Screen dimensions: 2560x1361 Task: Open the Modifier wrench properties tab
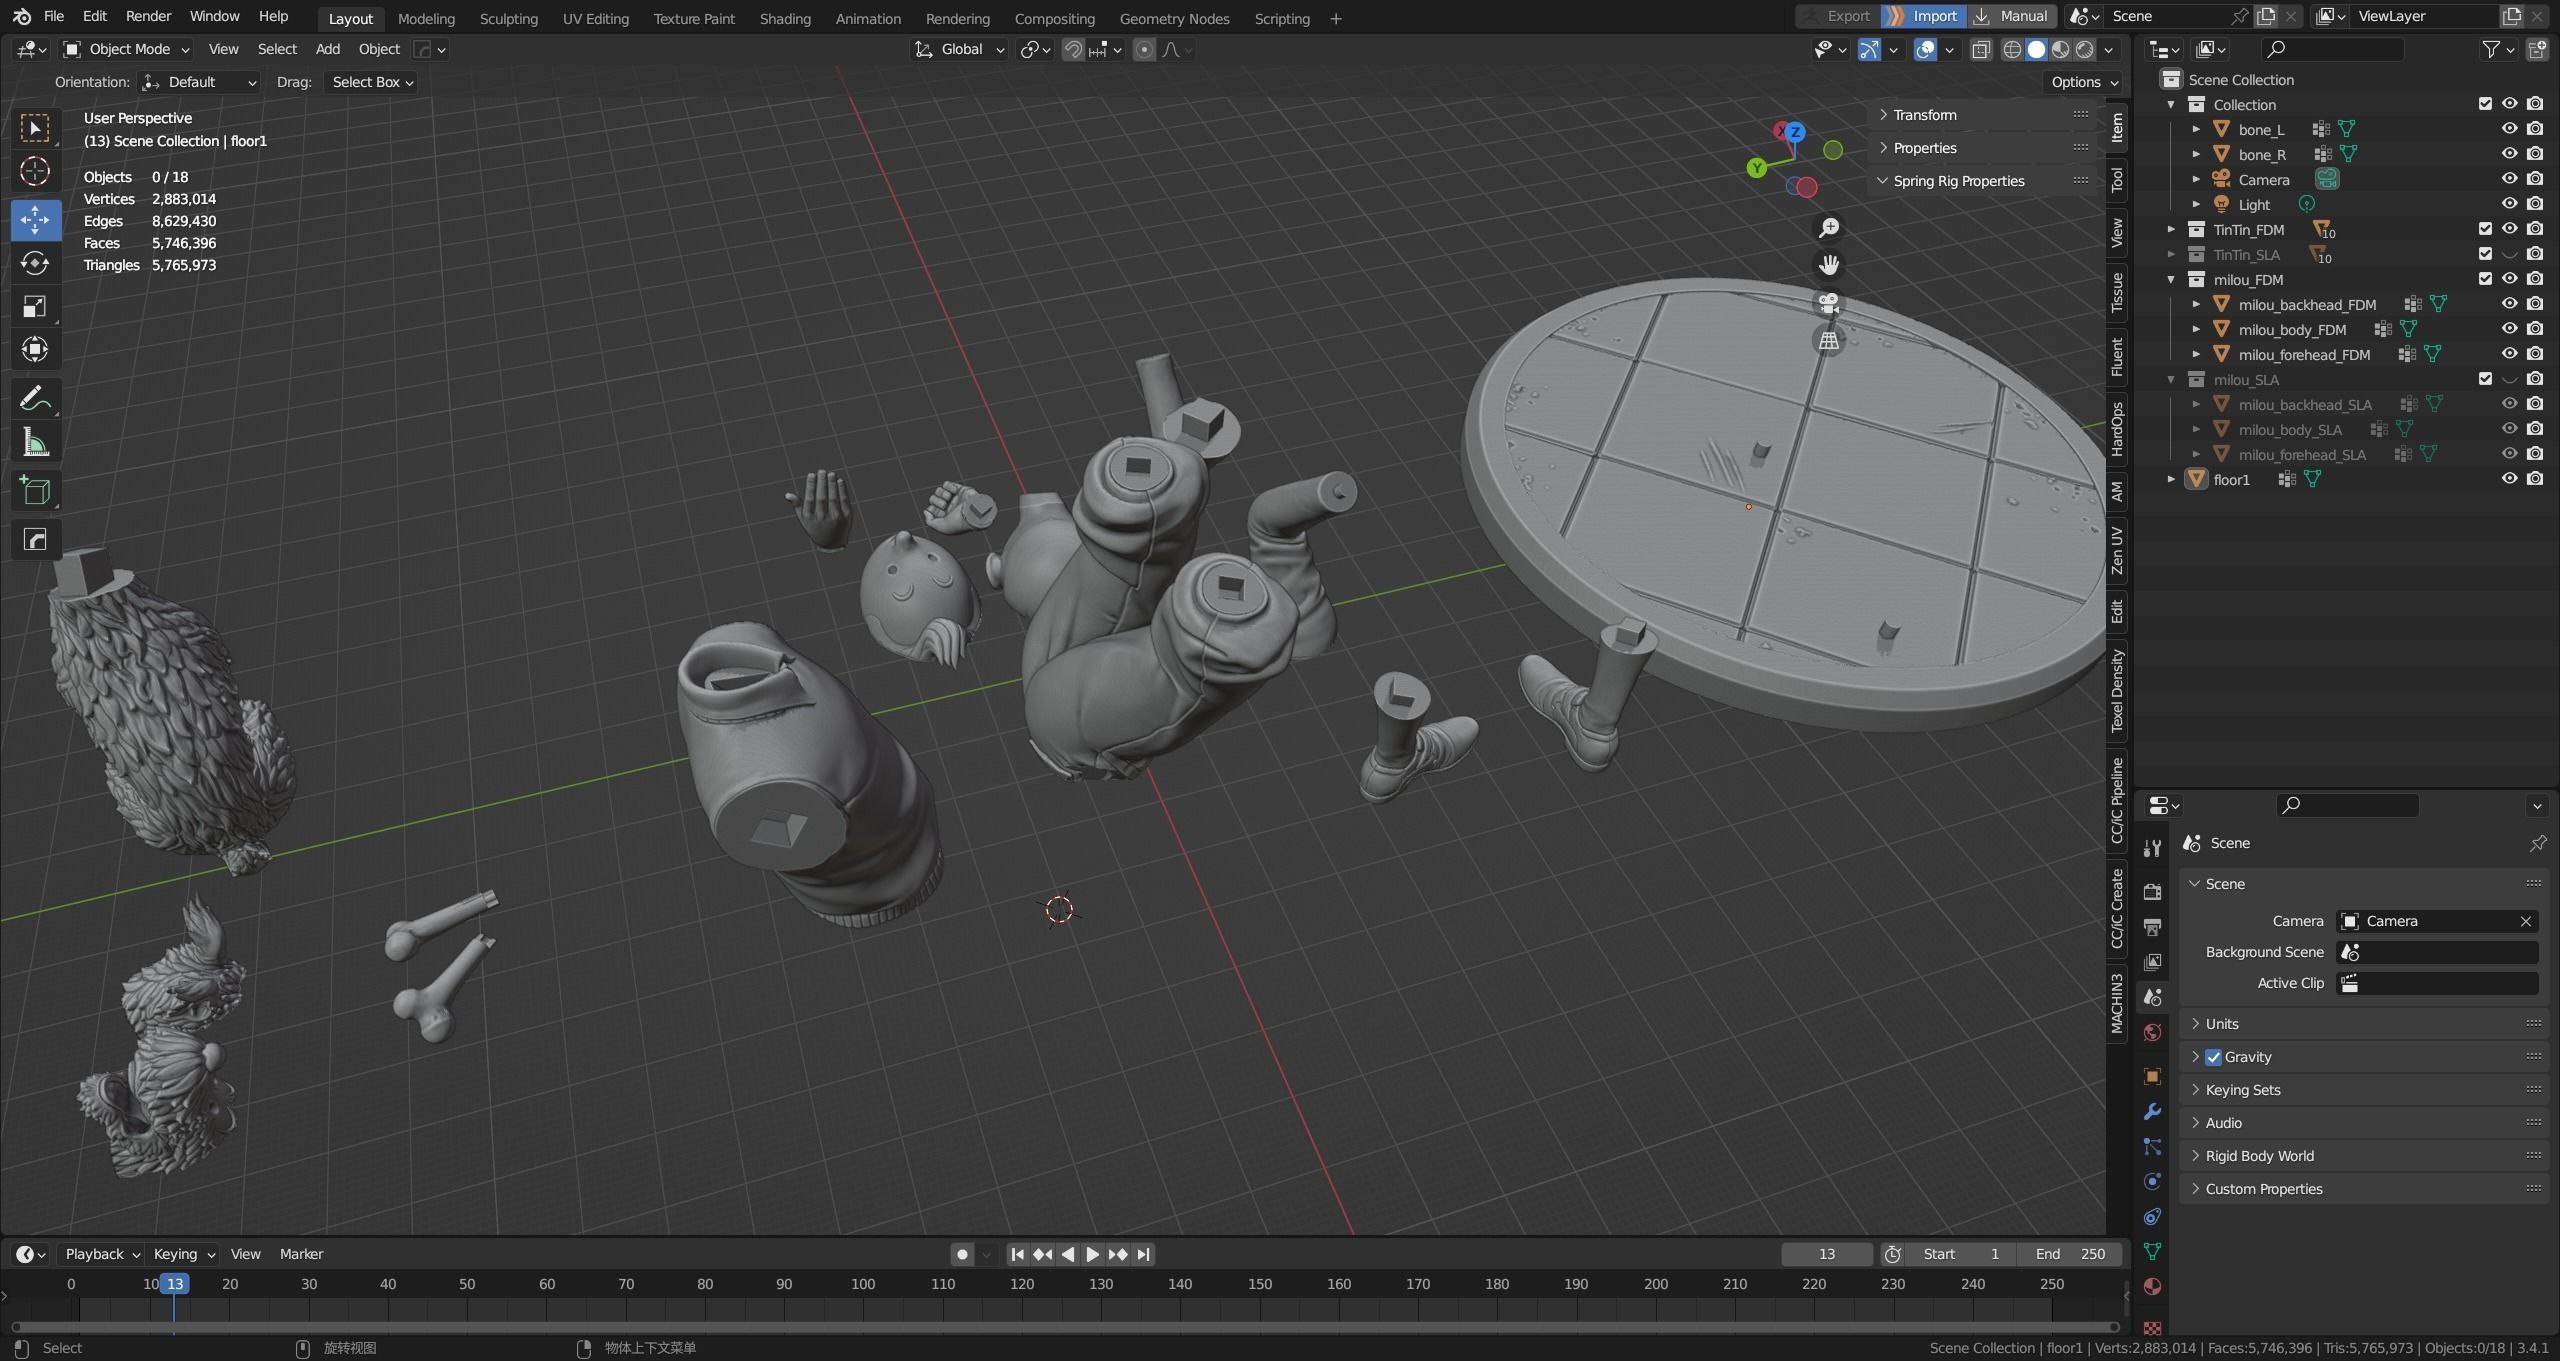click(2153, 1112)
